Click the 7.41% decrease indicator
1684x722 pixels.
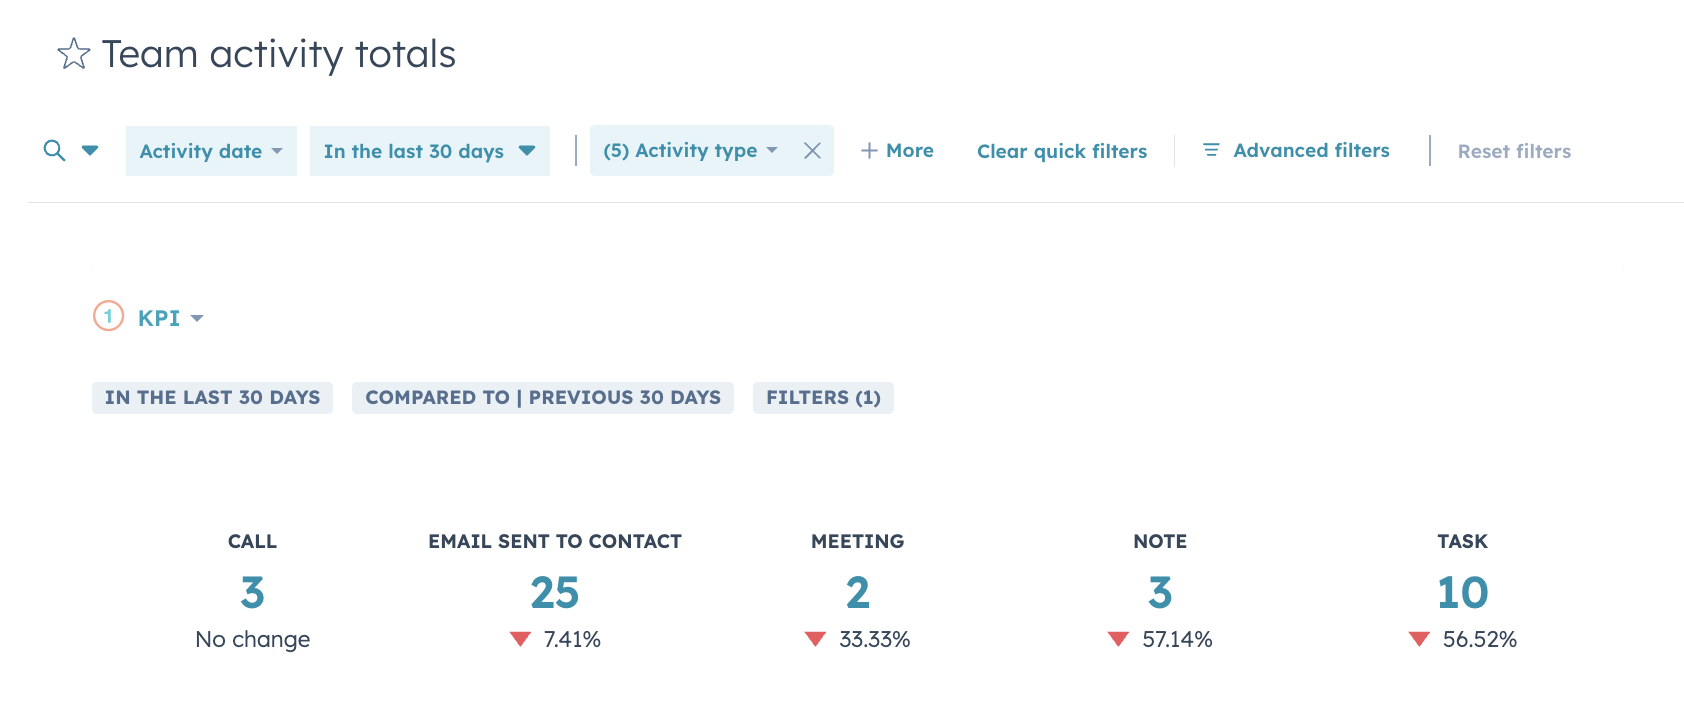[x=555, y=639]
